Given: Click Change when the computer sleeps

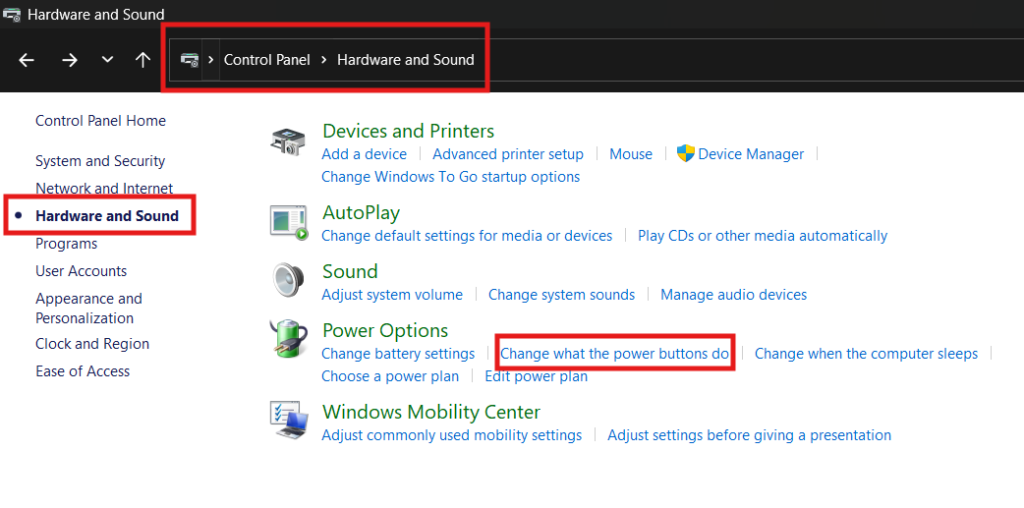Looking at the screenshot, I should click(866, 353).
